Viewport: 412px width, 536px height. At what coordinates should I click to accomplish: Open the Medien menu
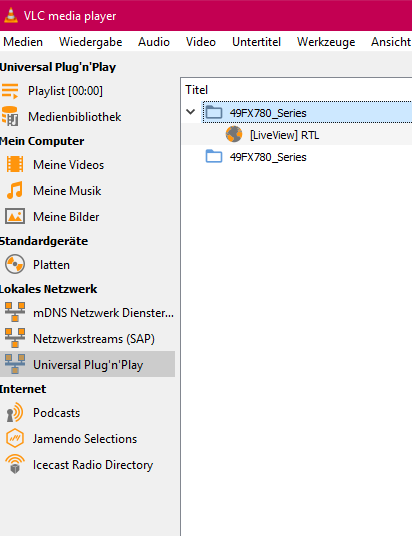tap(23, 42)
